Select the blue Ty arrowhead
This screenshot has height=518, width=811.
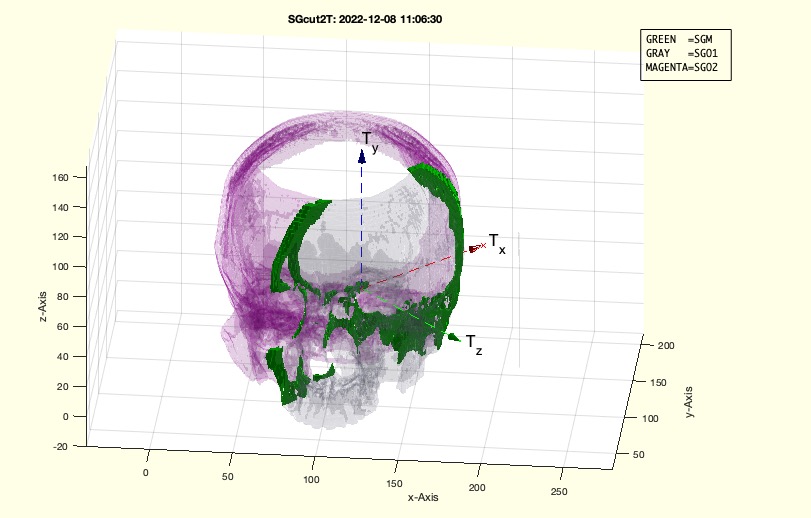pos(362,156)
